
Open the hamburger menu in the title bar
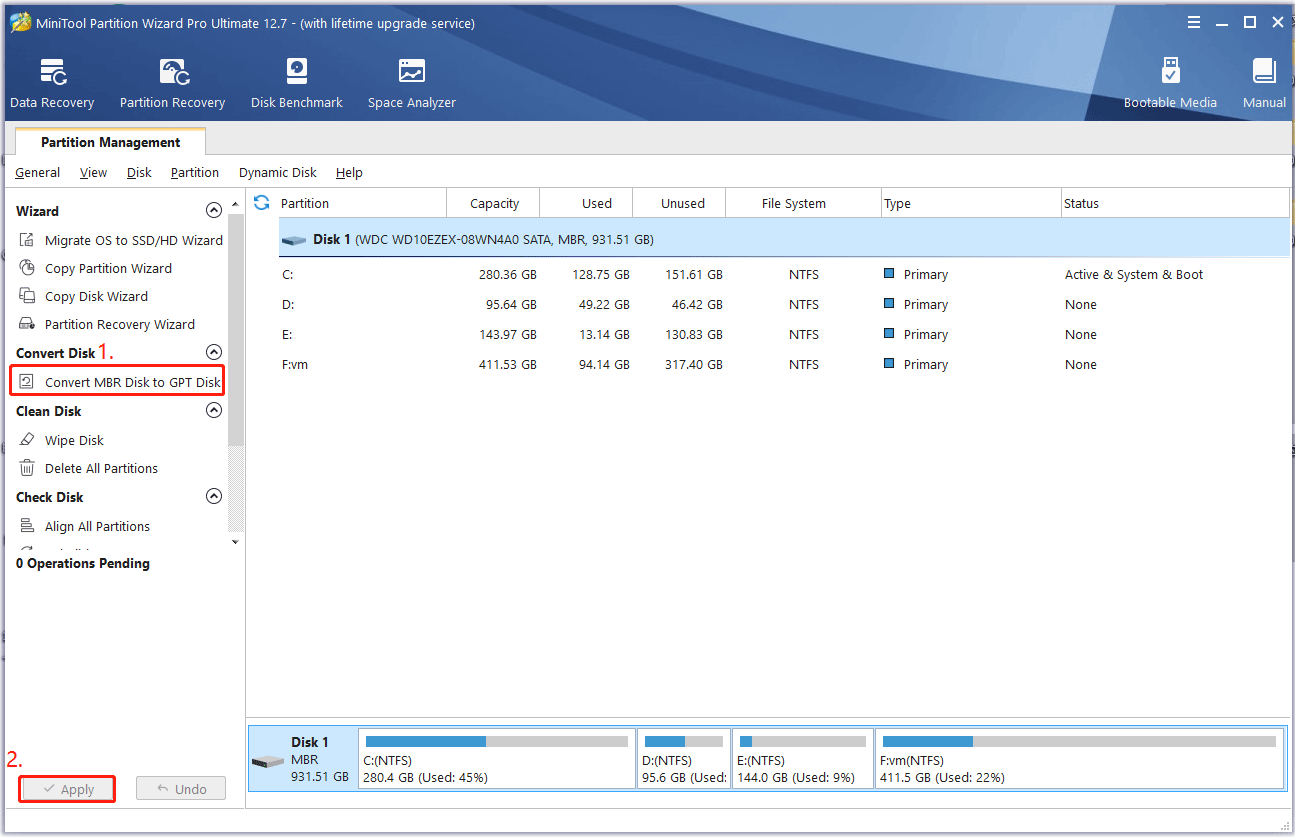(x=1194, y=22)
